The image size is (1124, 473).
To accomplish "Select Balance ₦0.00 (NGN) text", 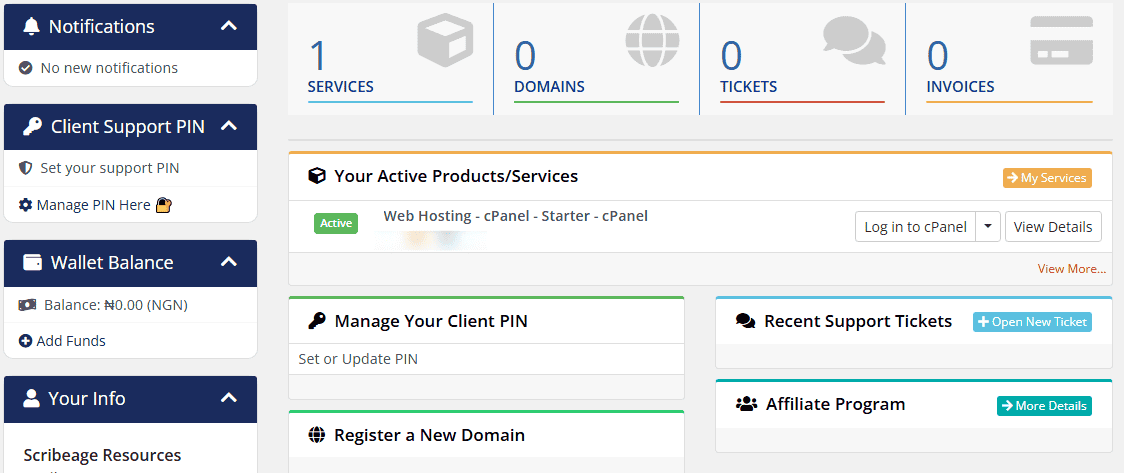I will (116, 305).
